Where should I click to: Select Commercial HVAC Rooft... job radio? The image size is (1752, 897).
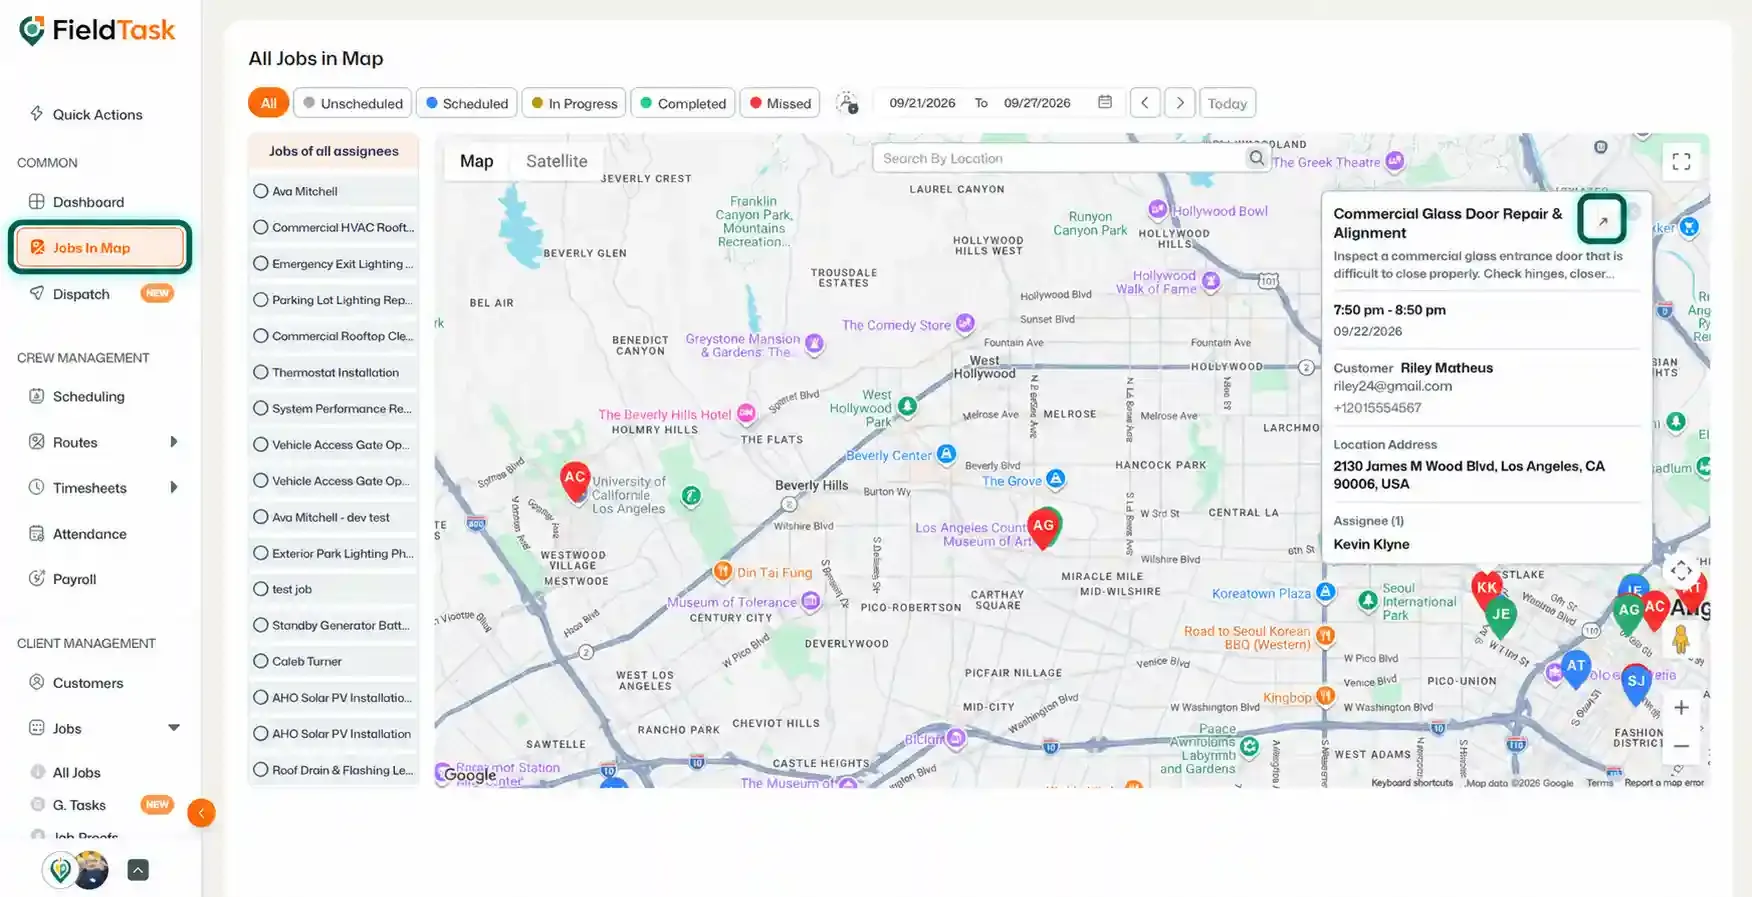261,227
